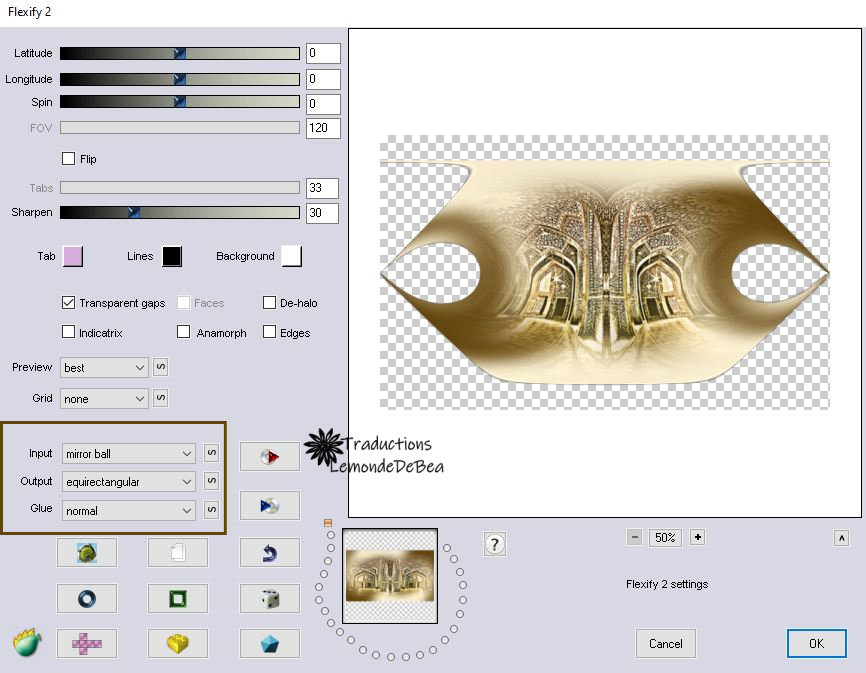Click the blue undo arrow button
The width and height of the screenshot is (866, 673).
point(270,552)
